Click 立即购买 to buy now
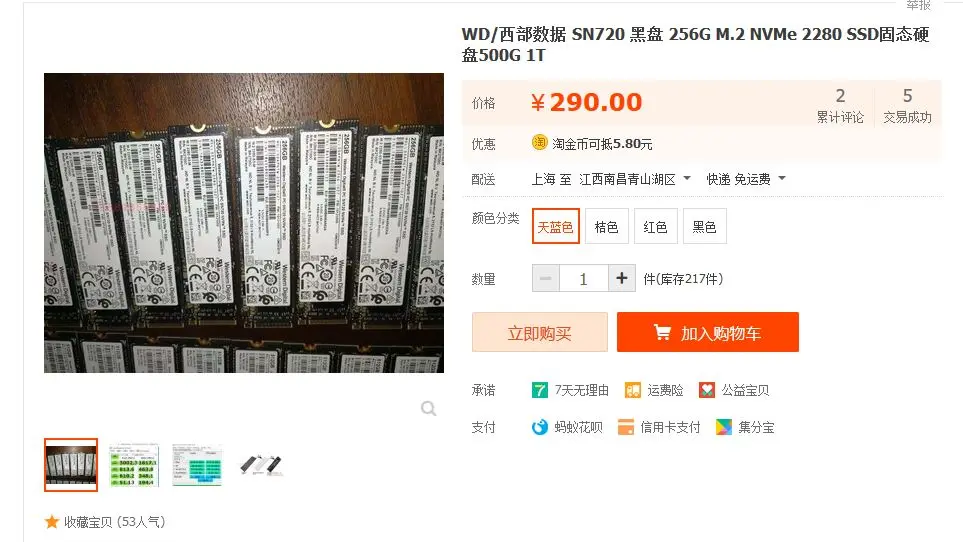963x542 pixels. point(539,332)
